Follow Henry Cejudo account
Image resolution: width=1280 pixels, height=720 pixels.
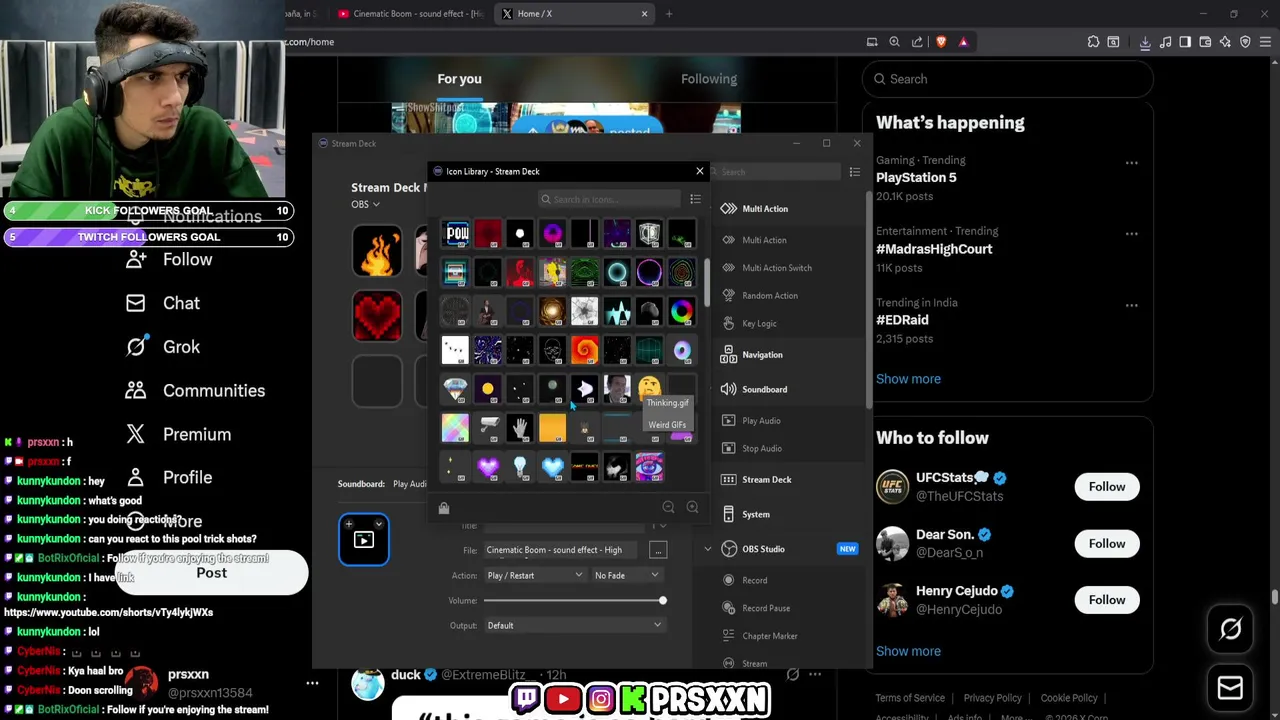(1106, 600)
